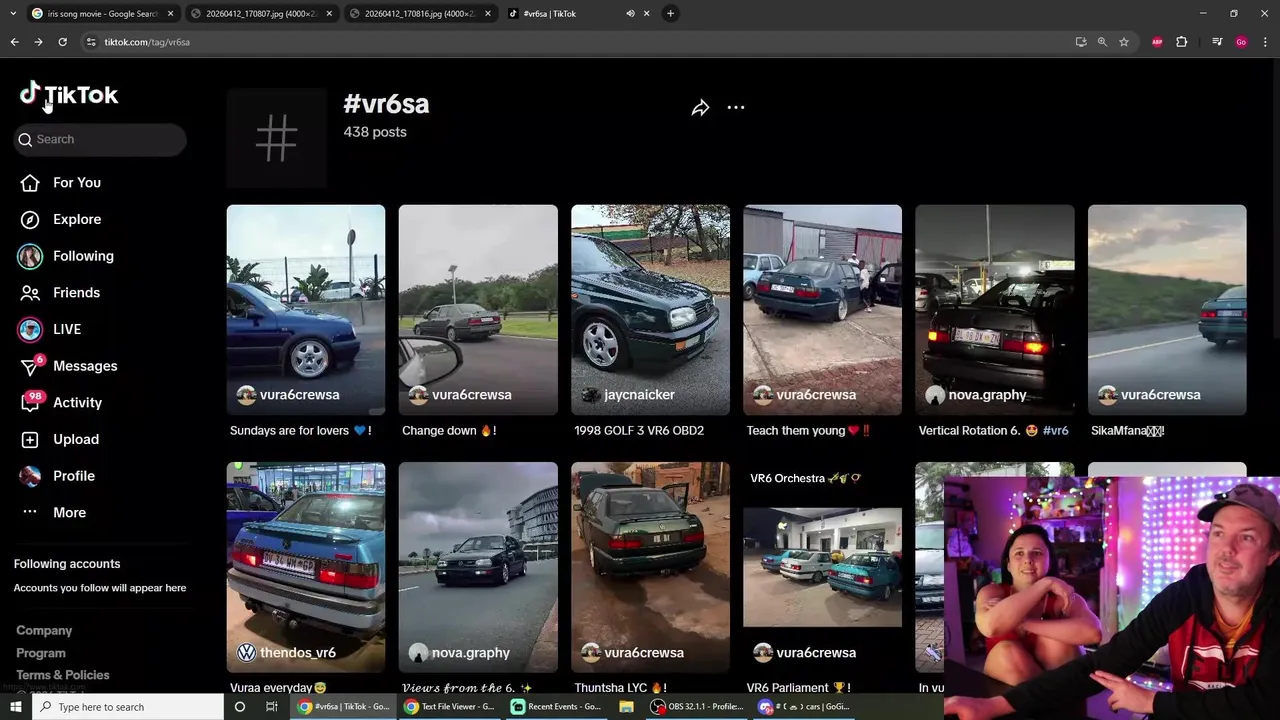Open the zoom control in address bar
Image resolution: width=1280 pixels, height=720 pixels.
(1102, 42)
